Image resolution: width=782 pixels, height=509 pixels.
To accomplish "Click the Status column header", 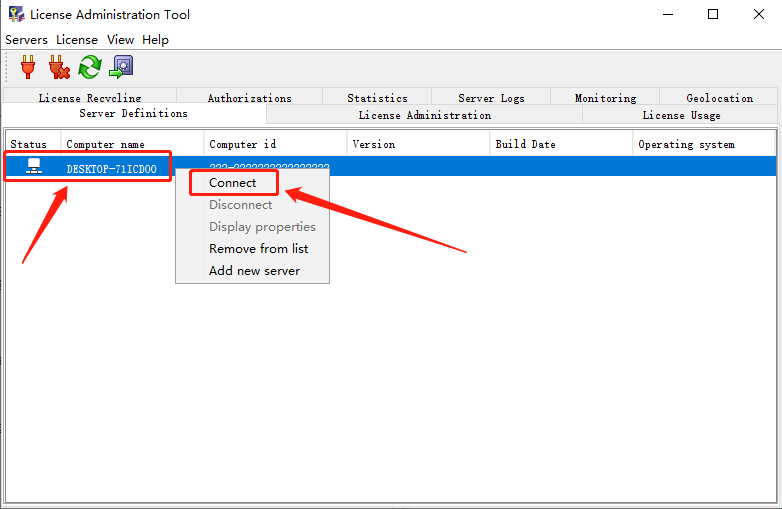I will (33, 144).
